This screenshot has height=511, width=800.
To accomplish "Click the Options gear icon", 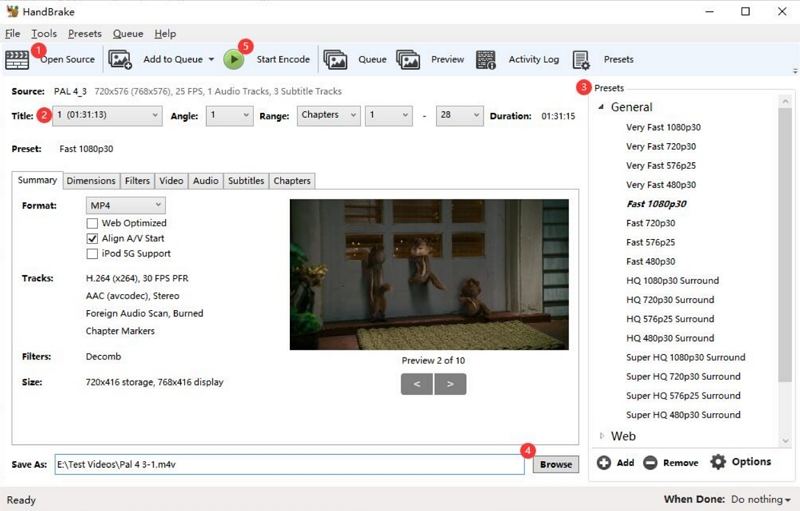I will (x=718, y=462).
